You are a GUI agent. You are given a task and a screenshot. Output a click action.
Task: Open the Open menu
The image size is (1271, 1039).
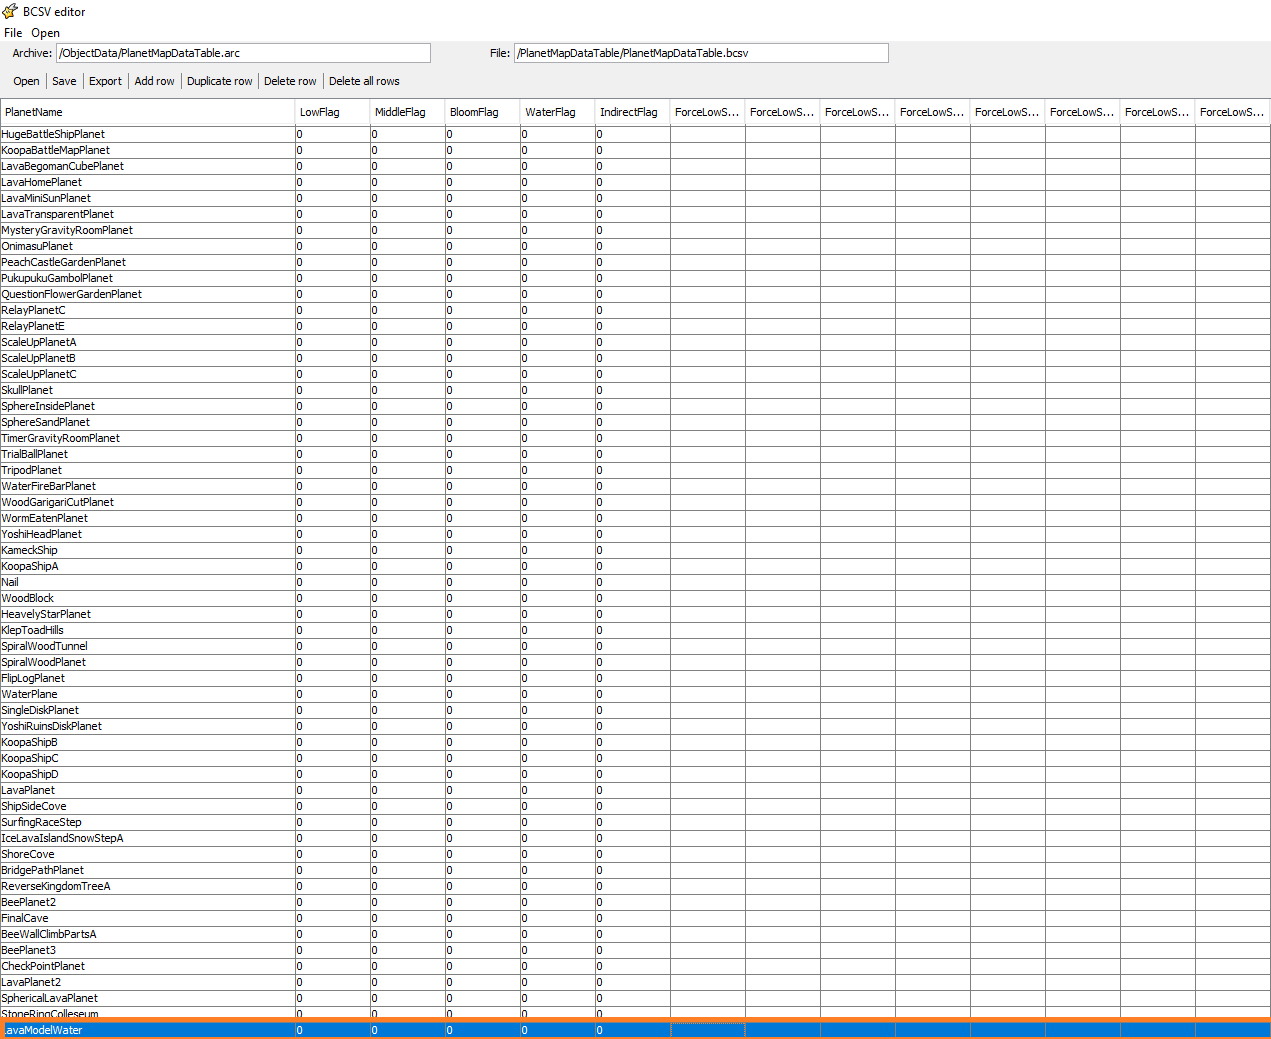click(x=45, y=33)
